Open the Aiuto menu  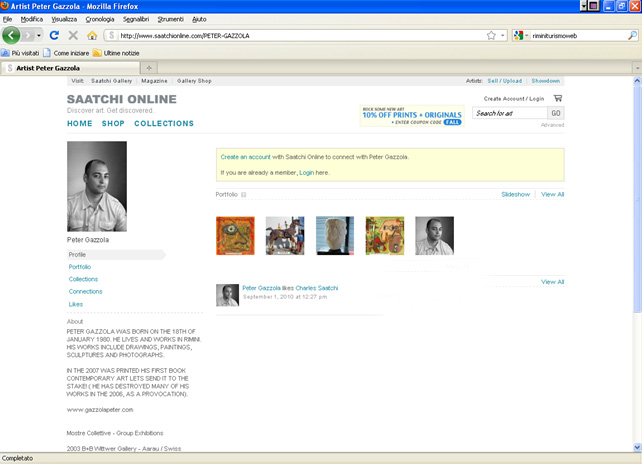click(x=199, y=19)
